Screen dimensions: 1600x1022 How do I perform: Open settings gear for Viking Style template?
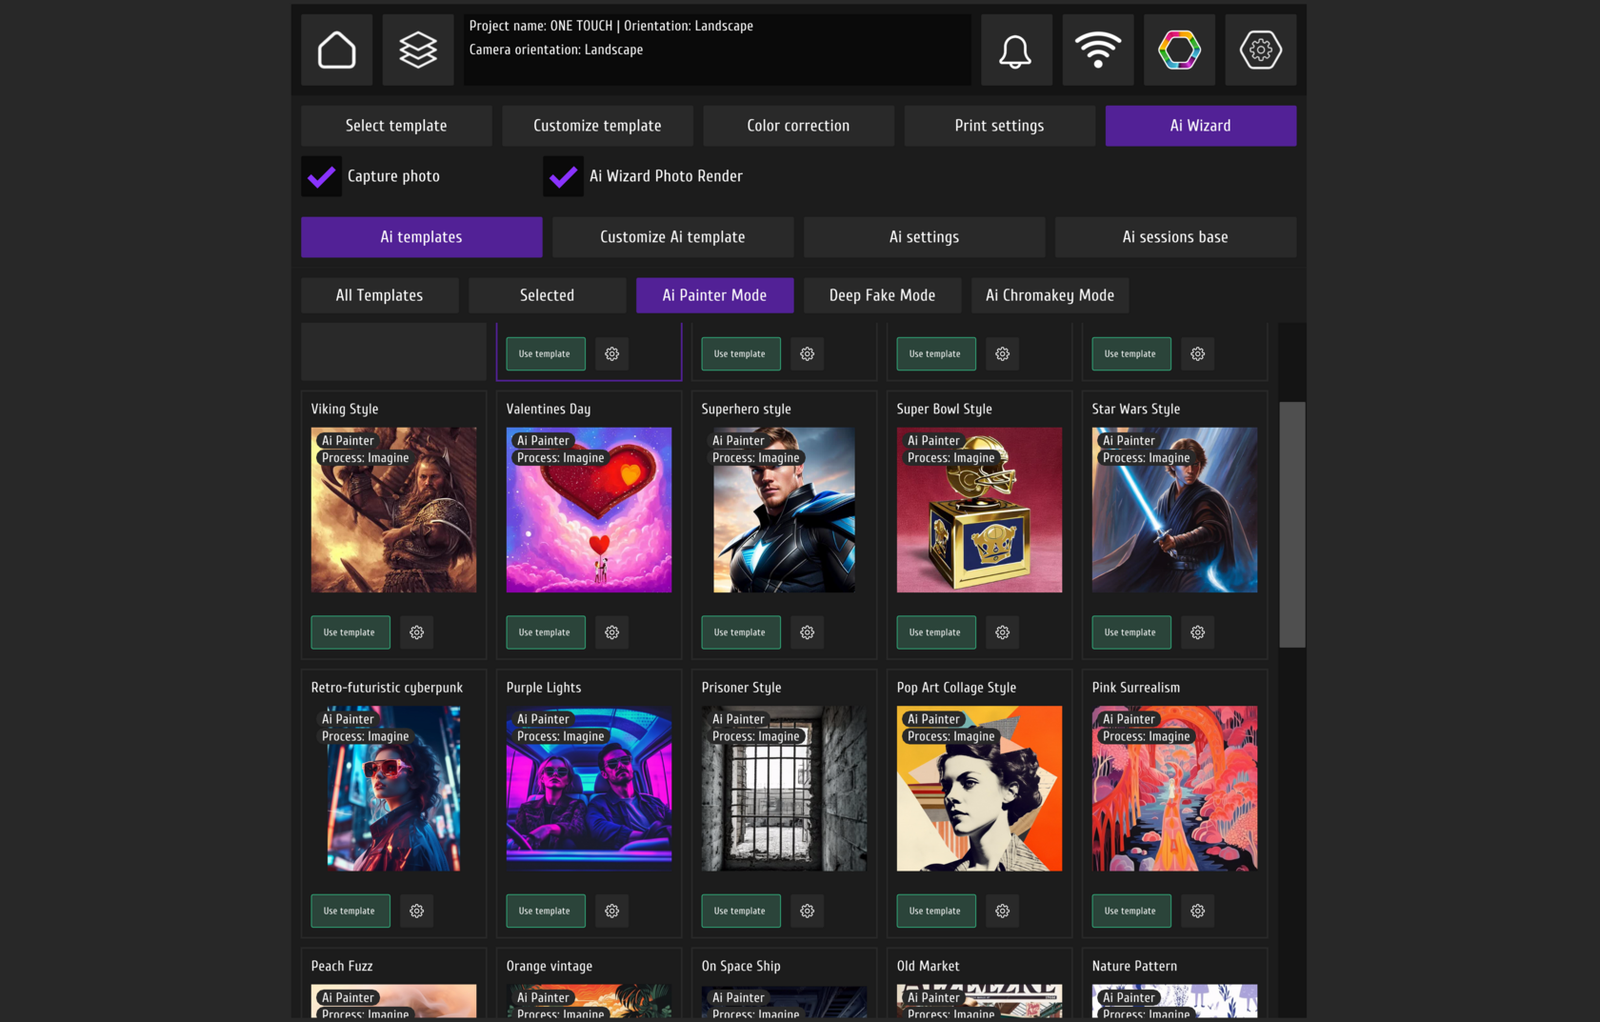pyautogui.click(x=417, y=632)
